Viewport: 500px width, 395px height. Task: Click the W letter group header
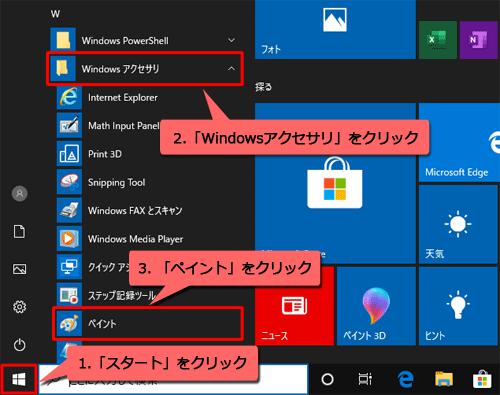(x=55, y=14)
